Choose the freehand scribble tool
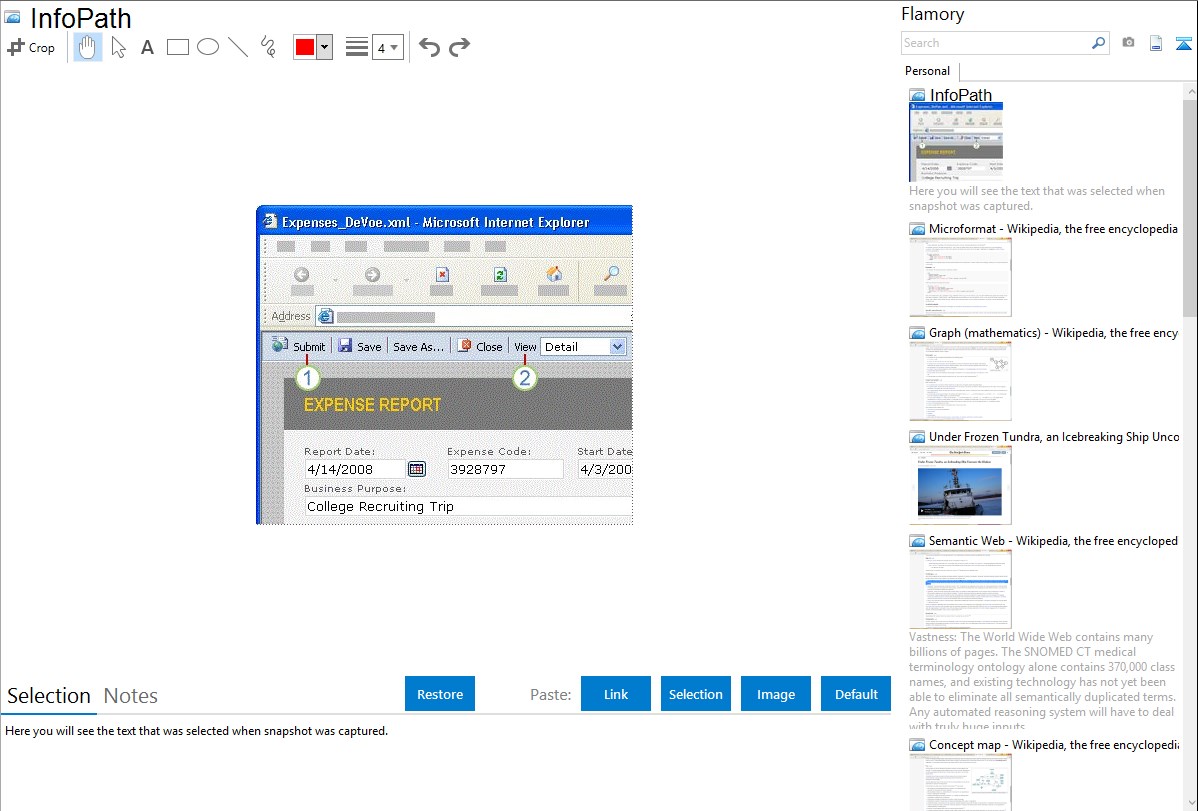The height and width of the screenshot is (811, 1198). pos(268,47)
